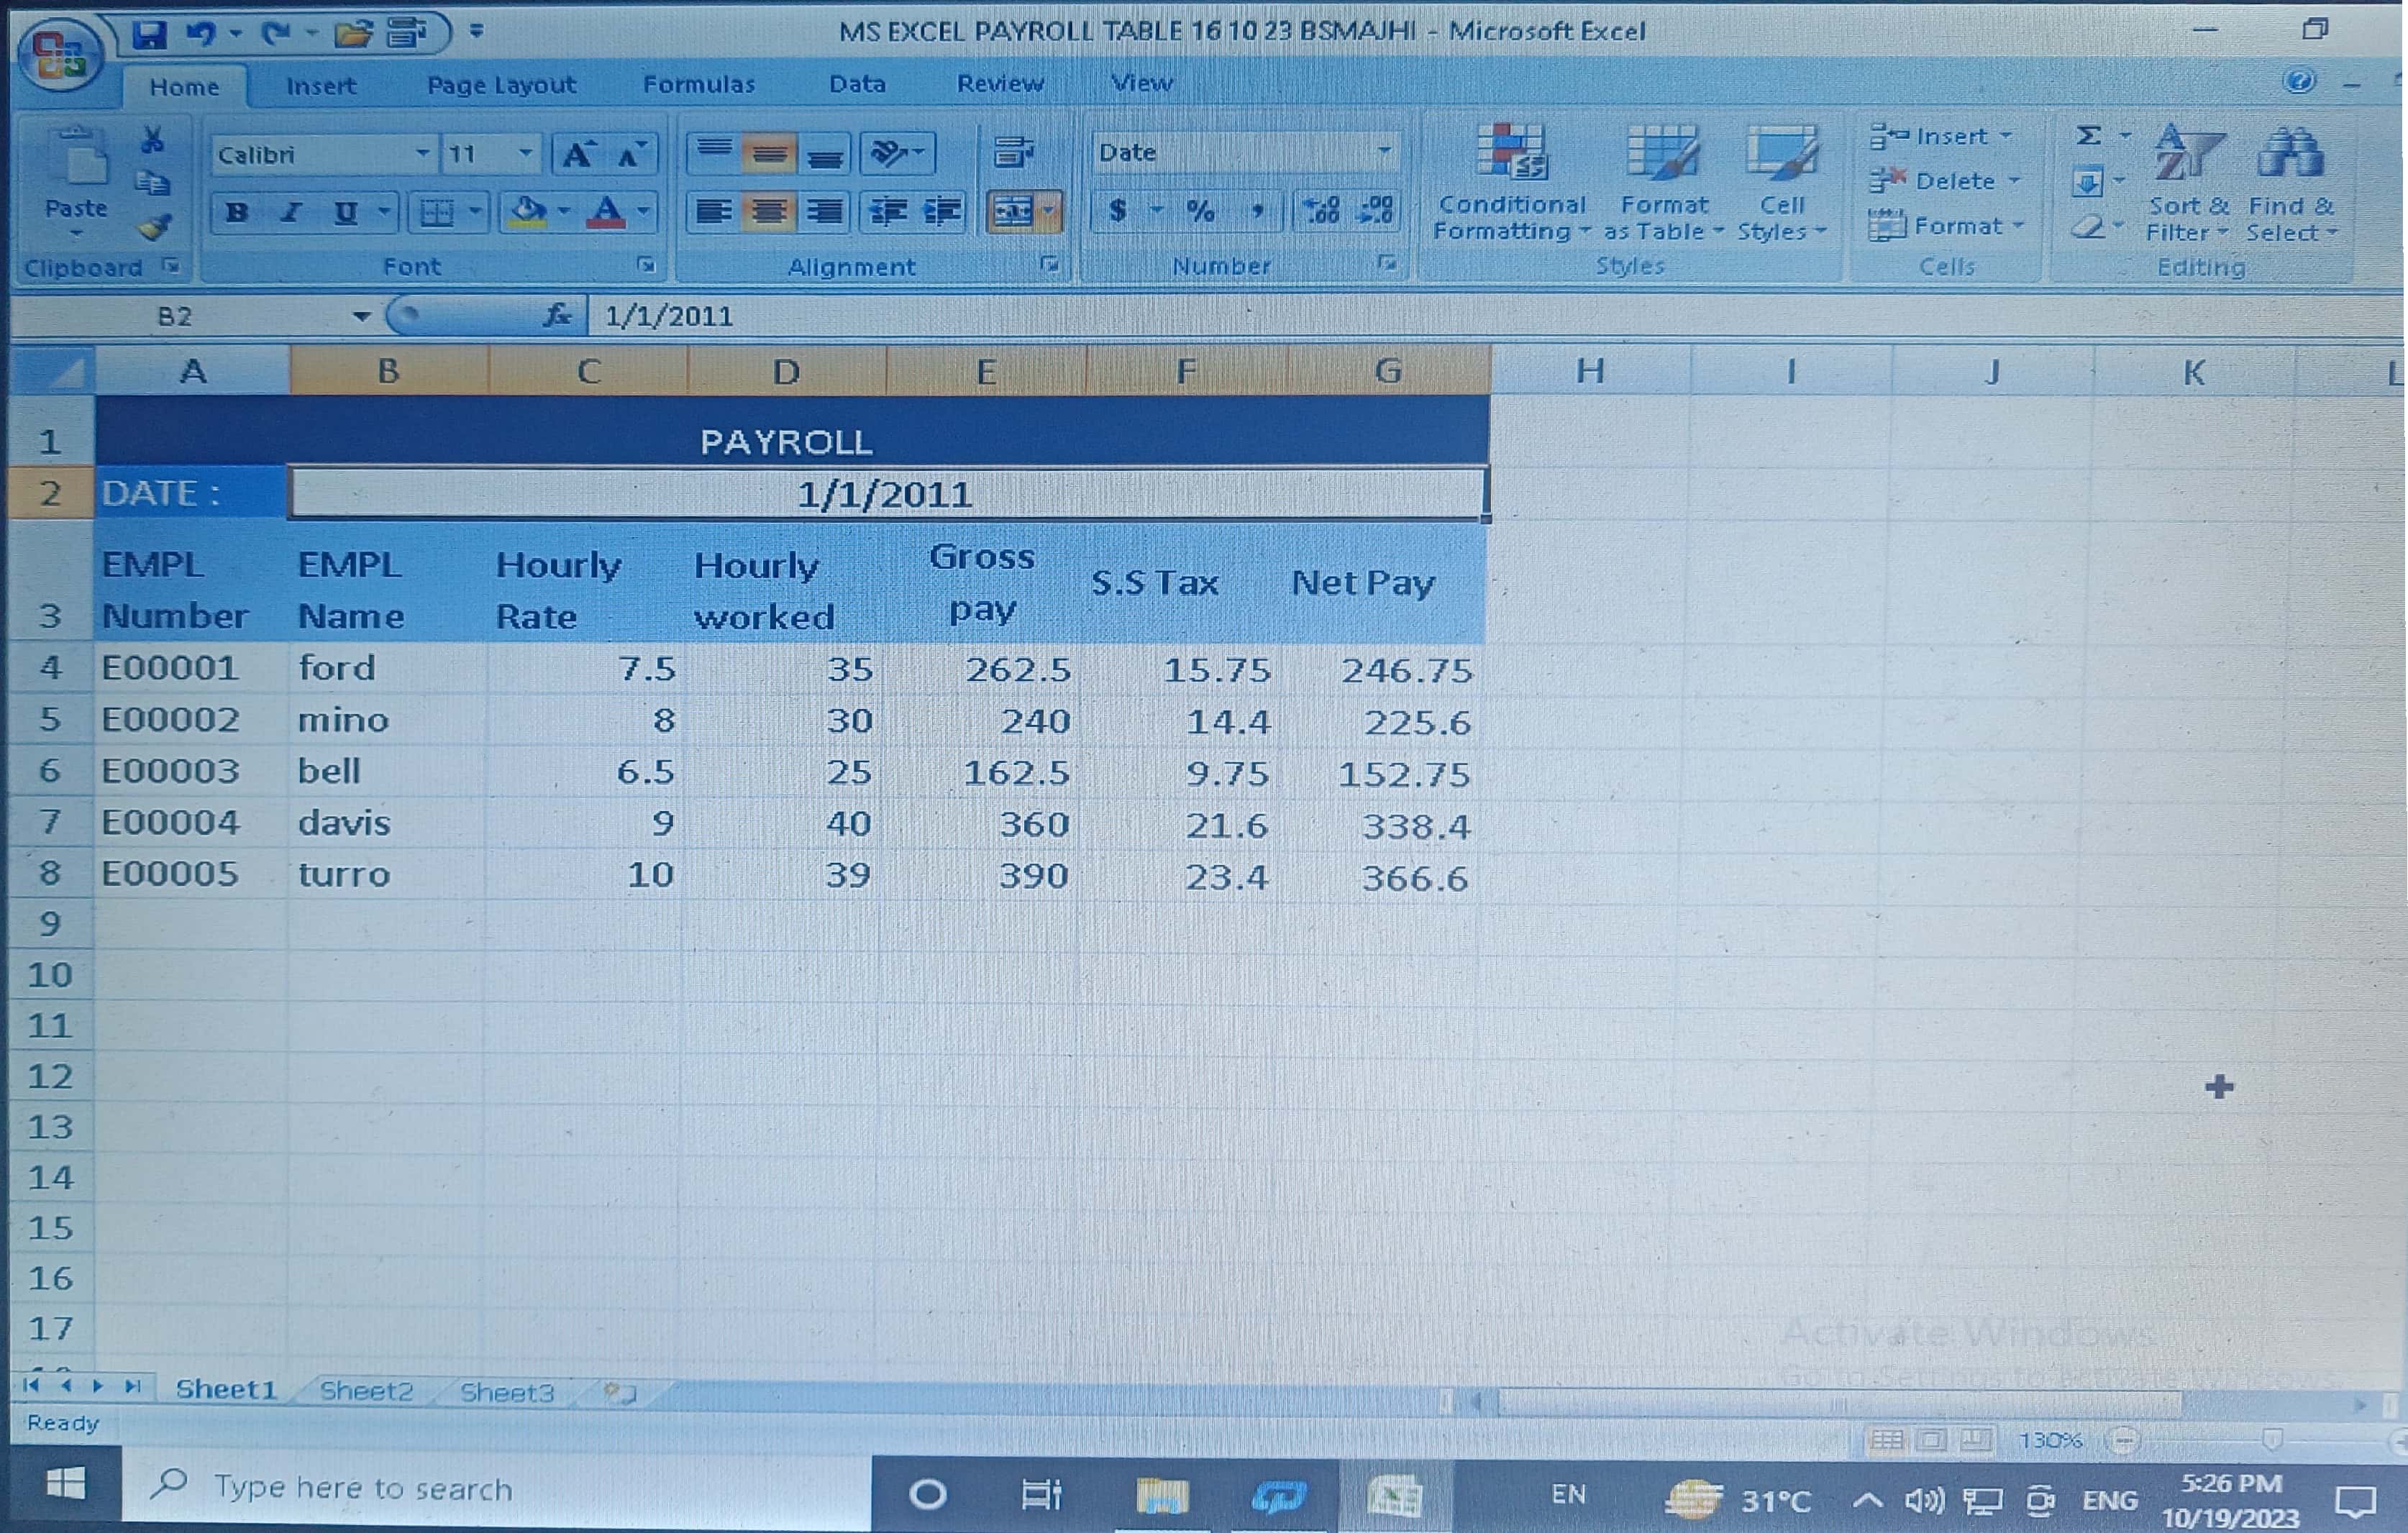Click the Increase Decimal icon
Image resolution: width=2408 pixels, height=1533 pixels.
pos(1321,210)
